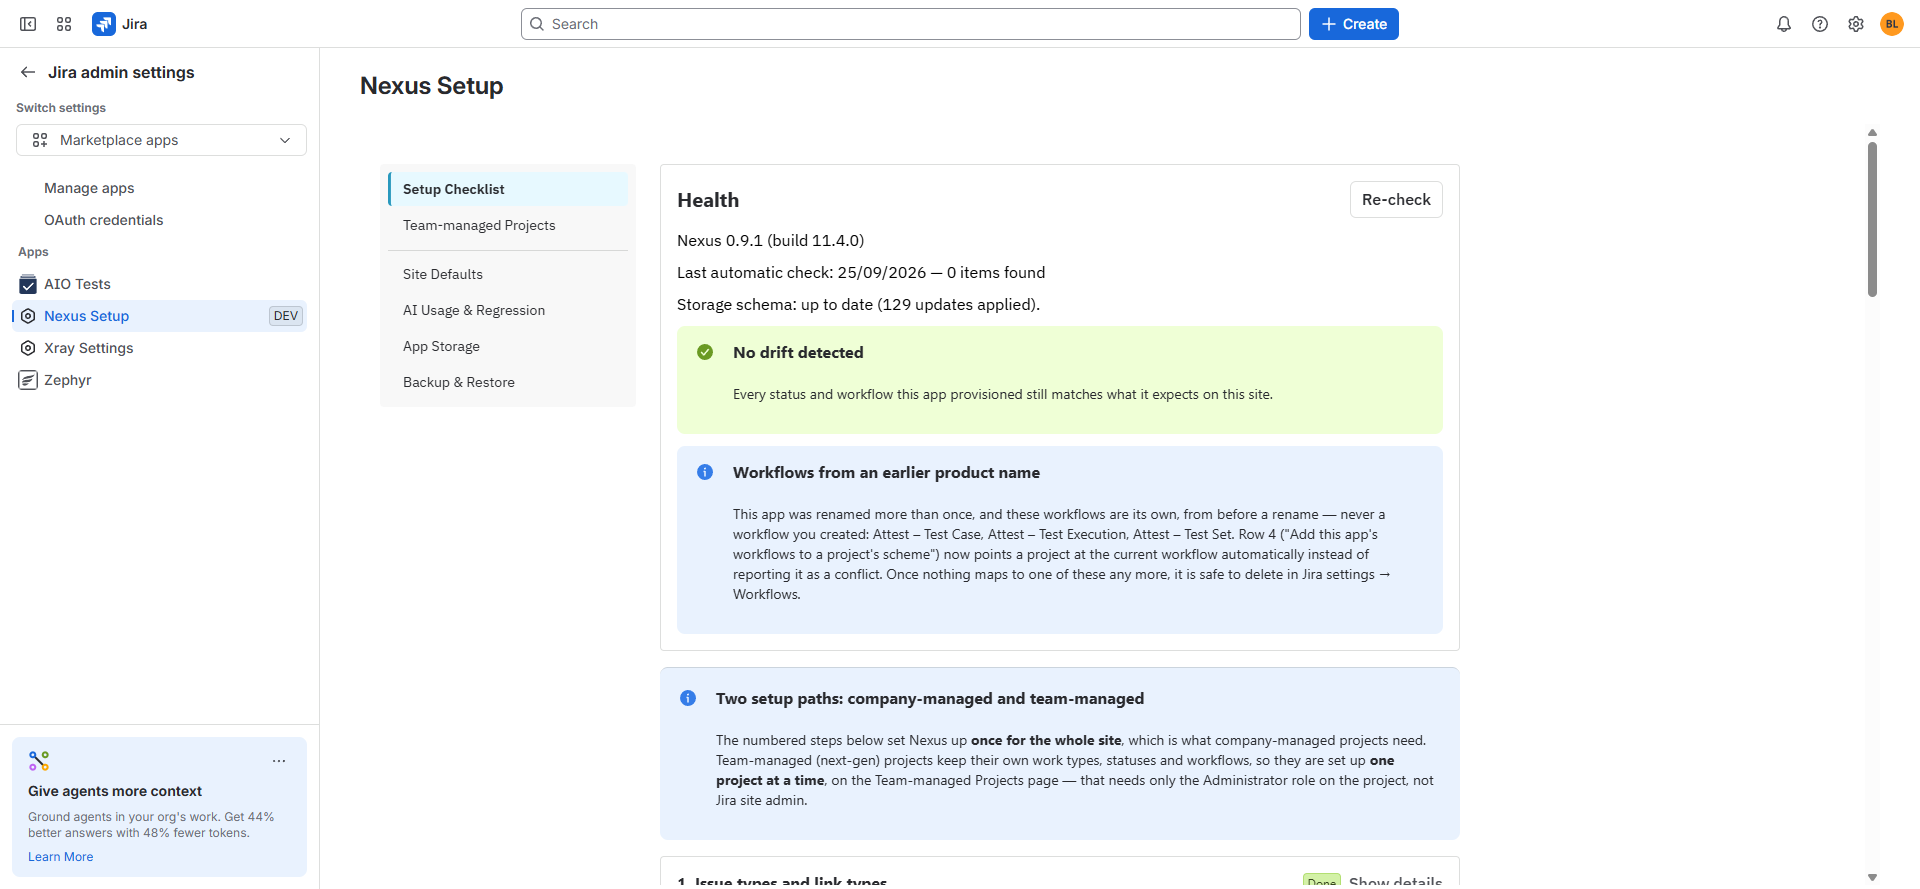1920x889 pixels.
Task: Go back using the arrow beside Jira admin settings
Action: click(x=28, y=72)
